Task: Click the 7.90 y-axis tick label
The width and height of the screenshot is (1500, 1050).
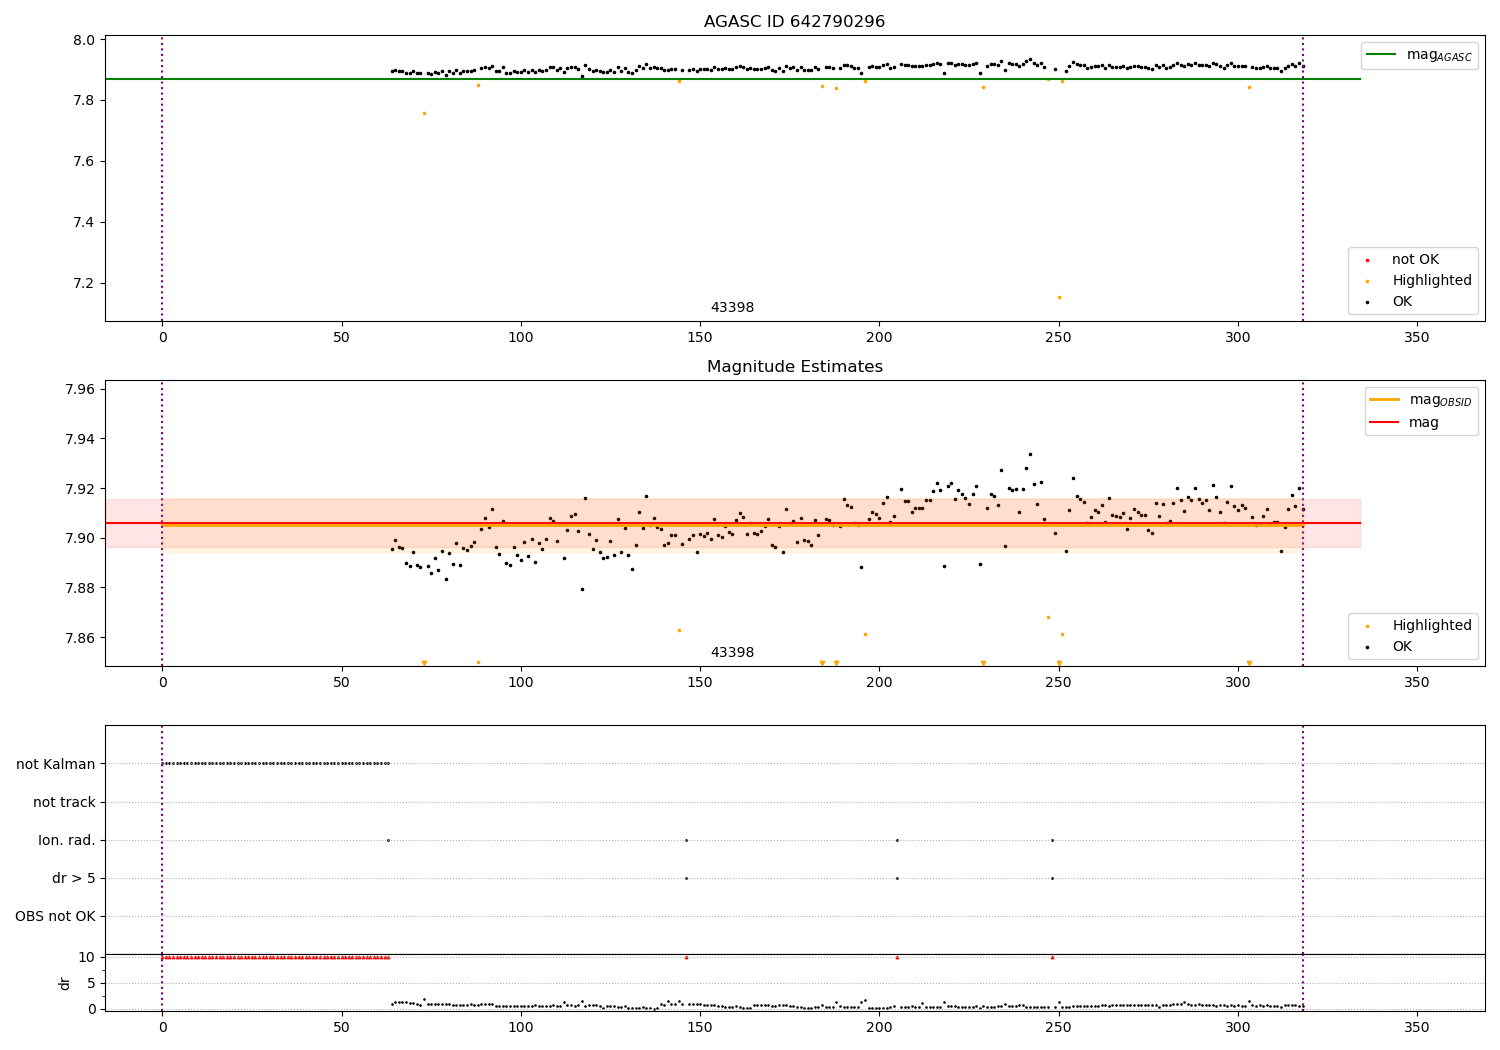Action: click(x=80, y=539)
